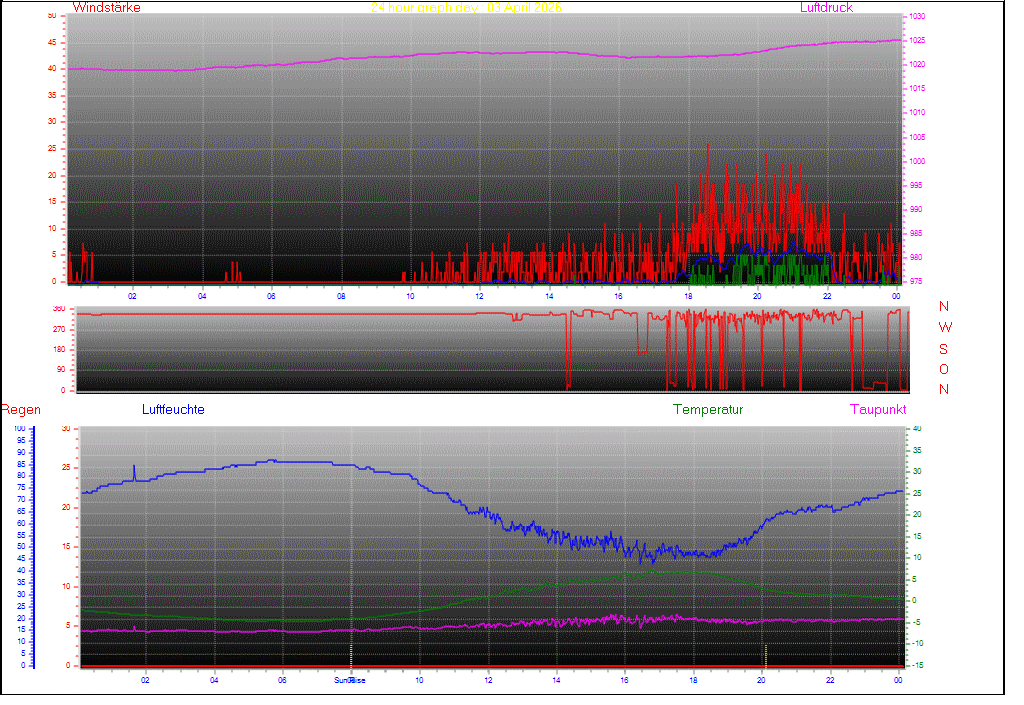The width and height of the screenshot is (1024, 705).
Task: Click the 360 value on wind direction axis
Action: click(58, 309)
